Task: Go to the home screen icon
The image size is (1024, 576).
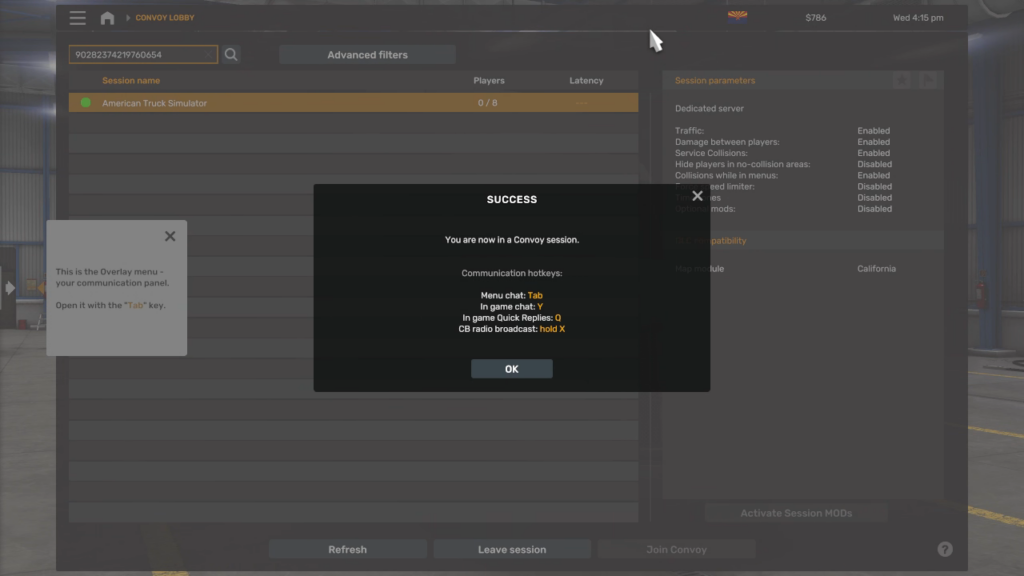Action: point(107,18)
